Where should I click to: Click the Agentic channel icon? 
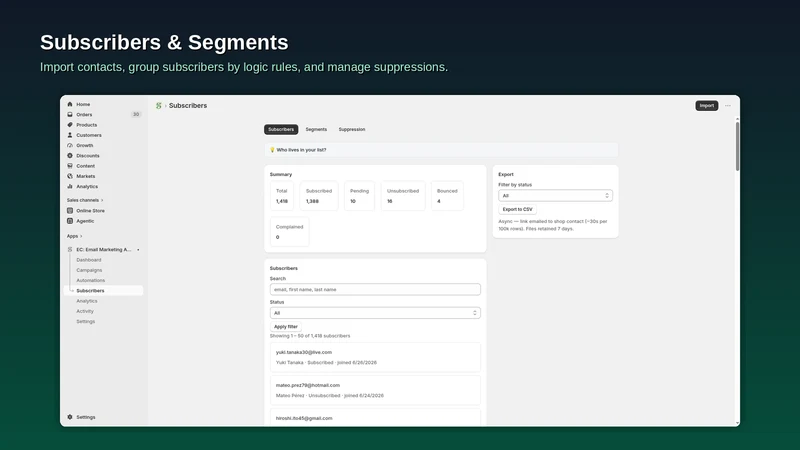70,221
